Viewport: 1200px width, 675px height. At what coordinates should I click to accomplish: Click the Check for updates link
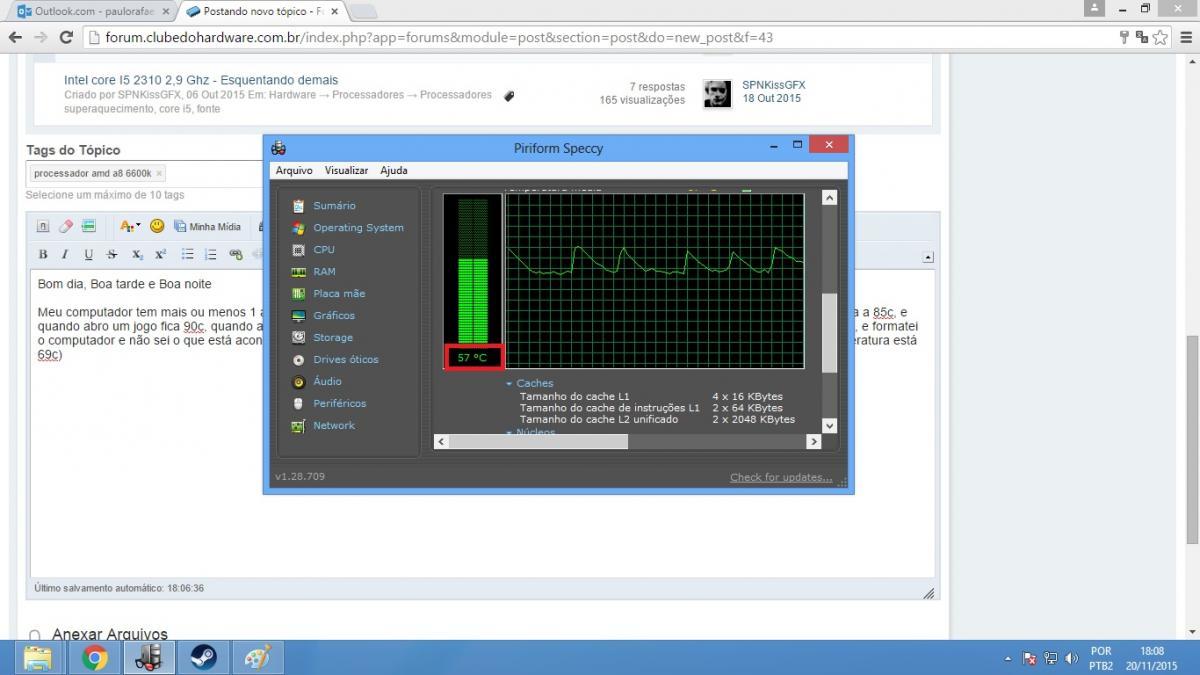pyautogui.click(x=781, y=477)
